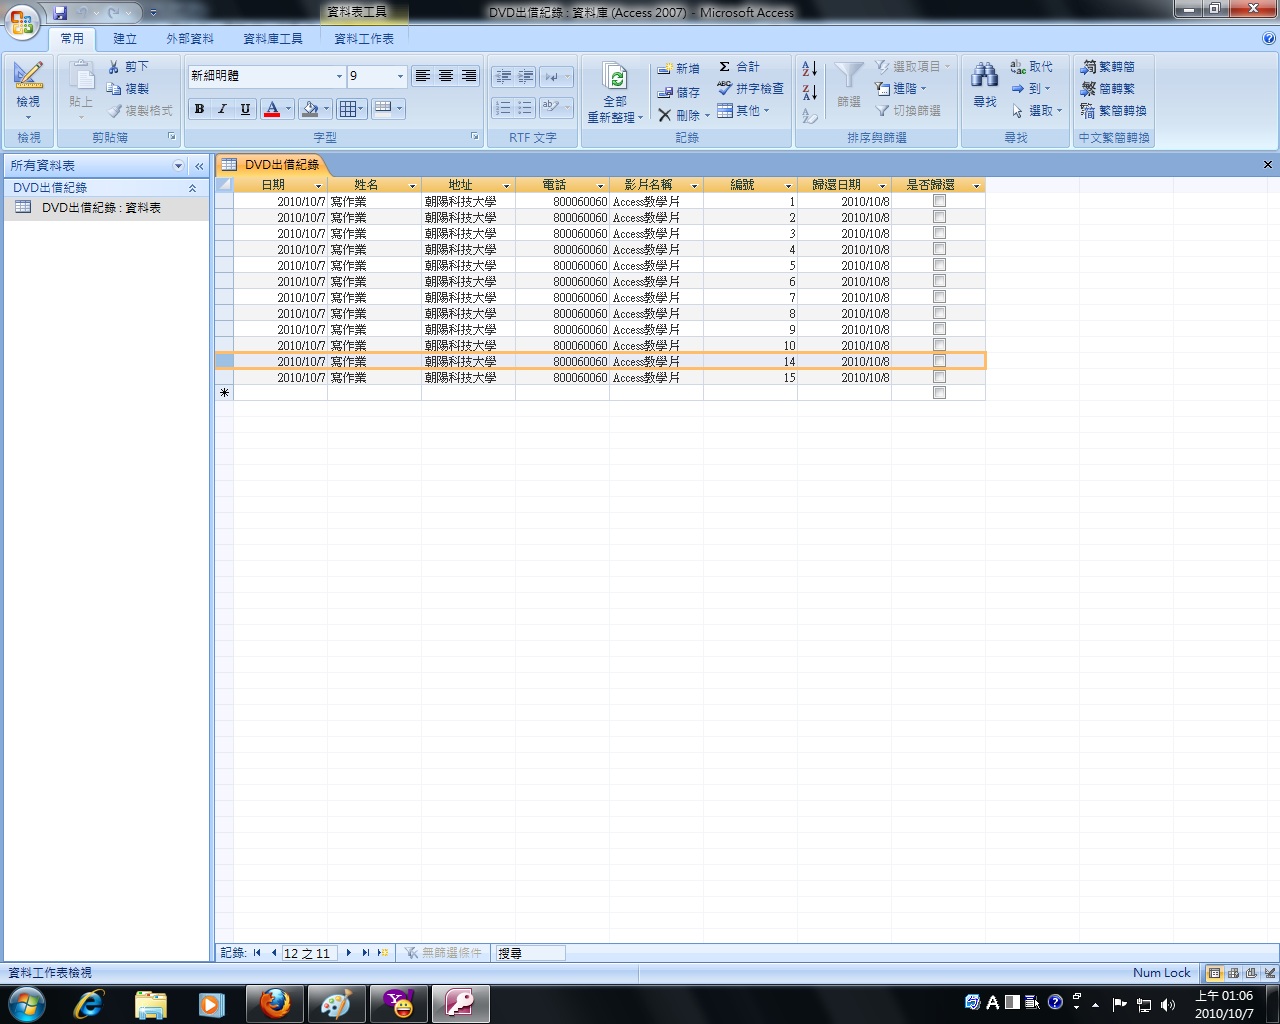Image resolution: width=1280 pixels, height=1024 pixels.
Task: Click 其他 (More) records button
Action: click(744, 110)
